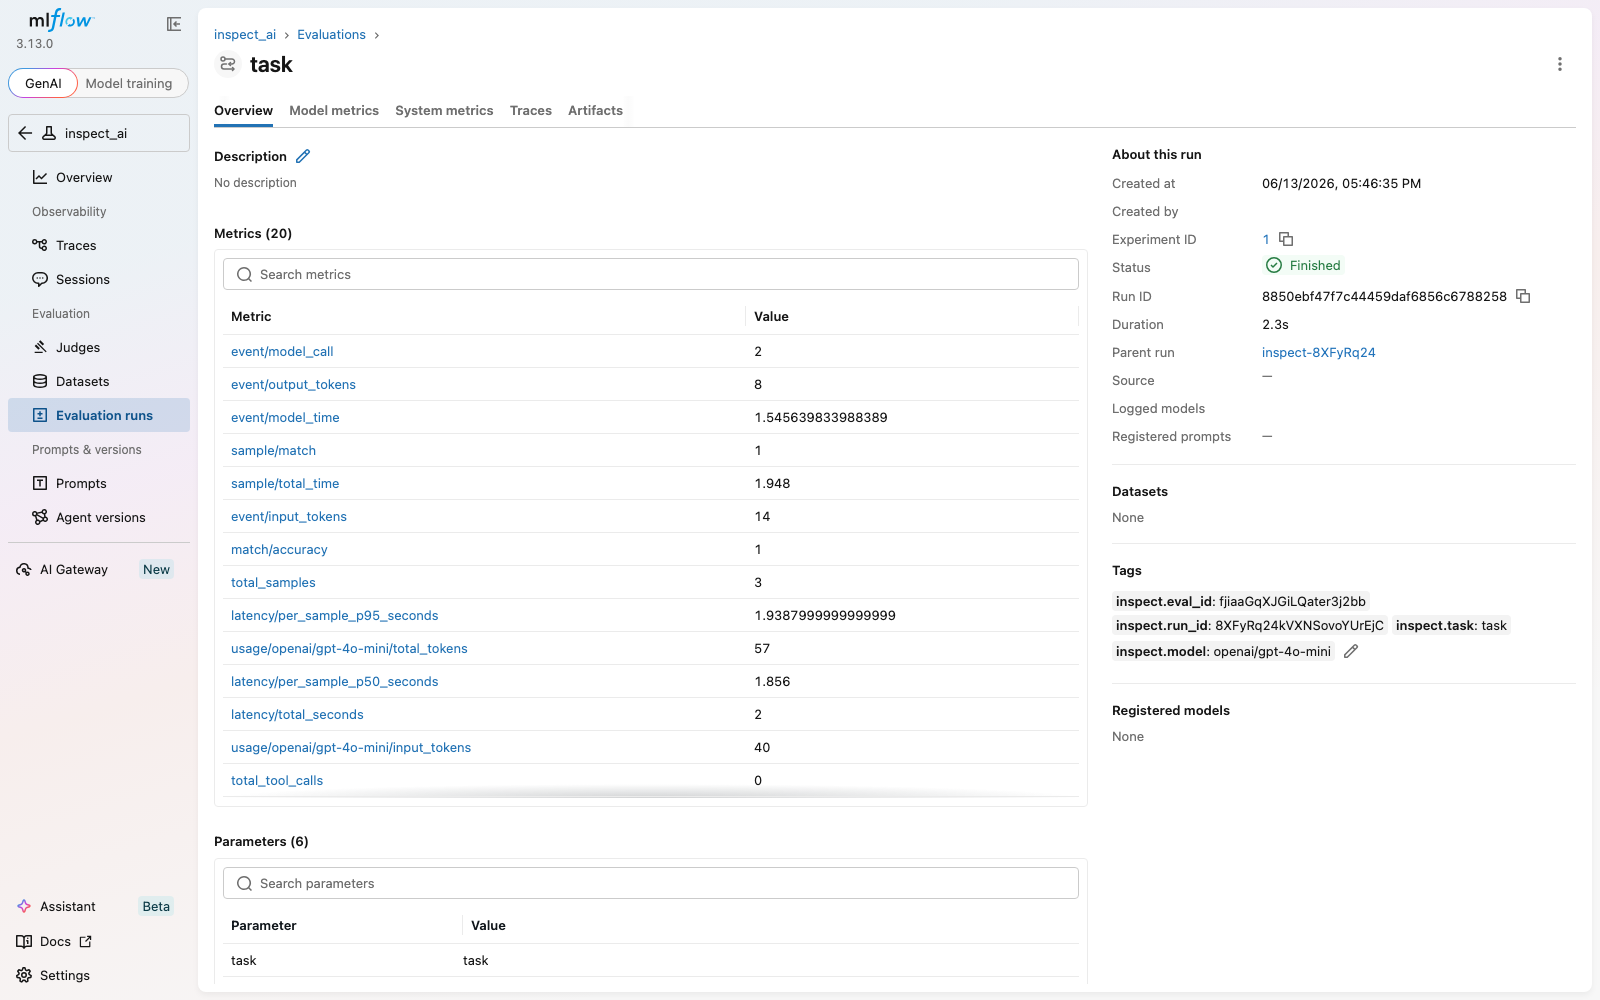Click the inspect.model tag openai/gpt-4o-mini

1223,651
